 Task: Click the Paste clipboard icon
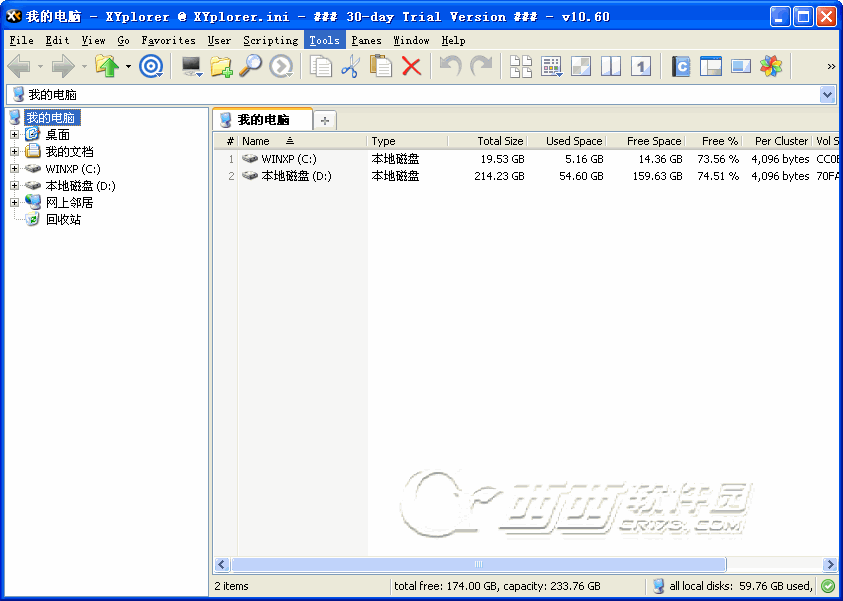[x=381, y=67]
